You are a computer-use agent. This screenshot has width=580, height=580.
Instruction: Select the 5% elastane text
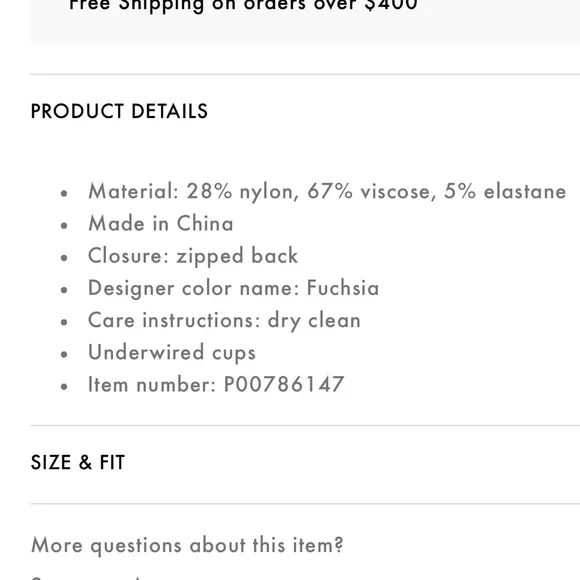(505, 191)
